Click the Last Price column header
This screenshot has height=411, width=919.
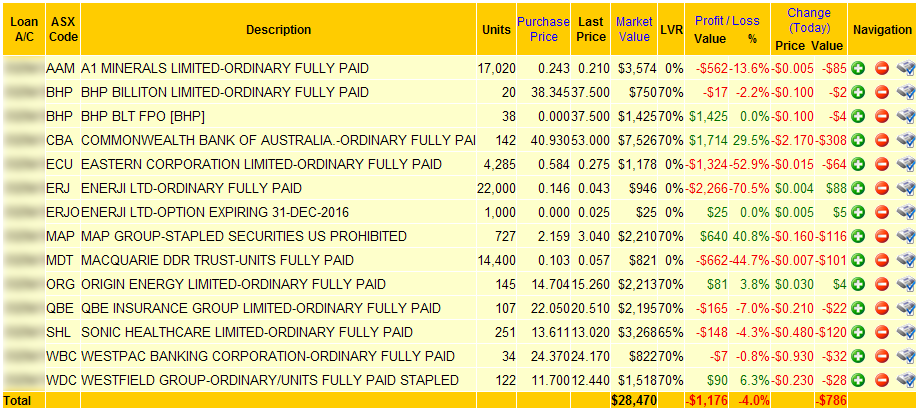tap(591, 29)
